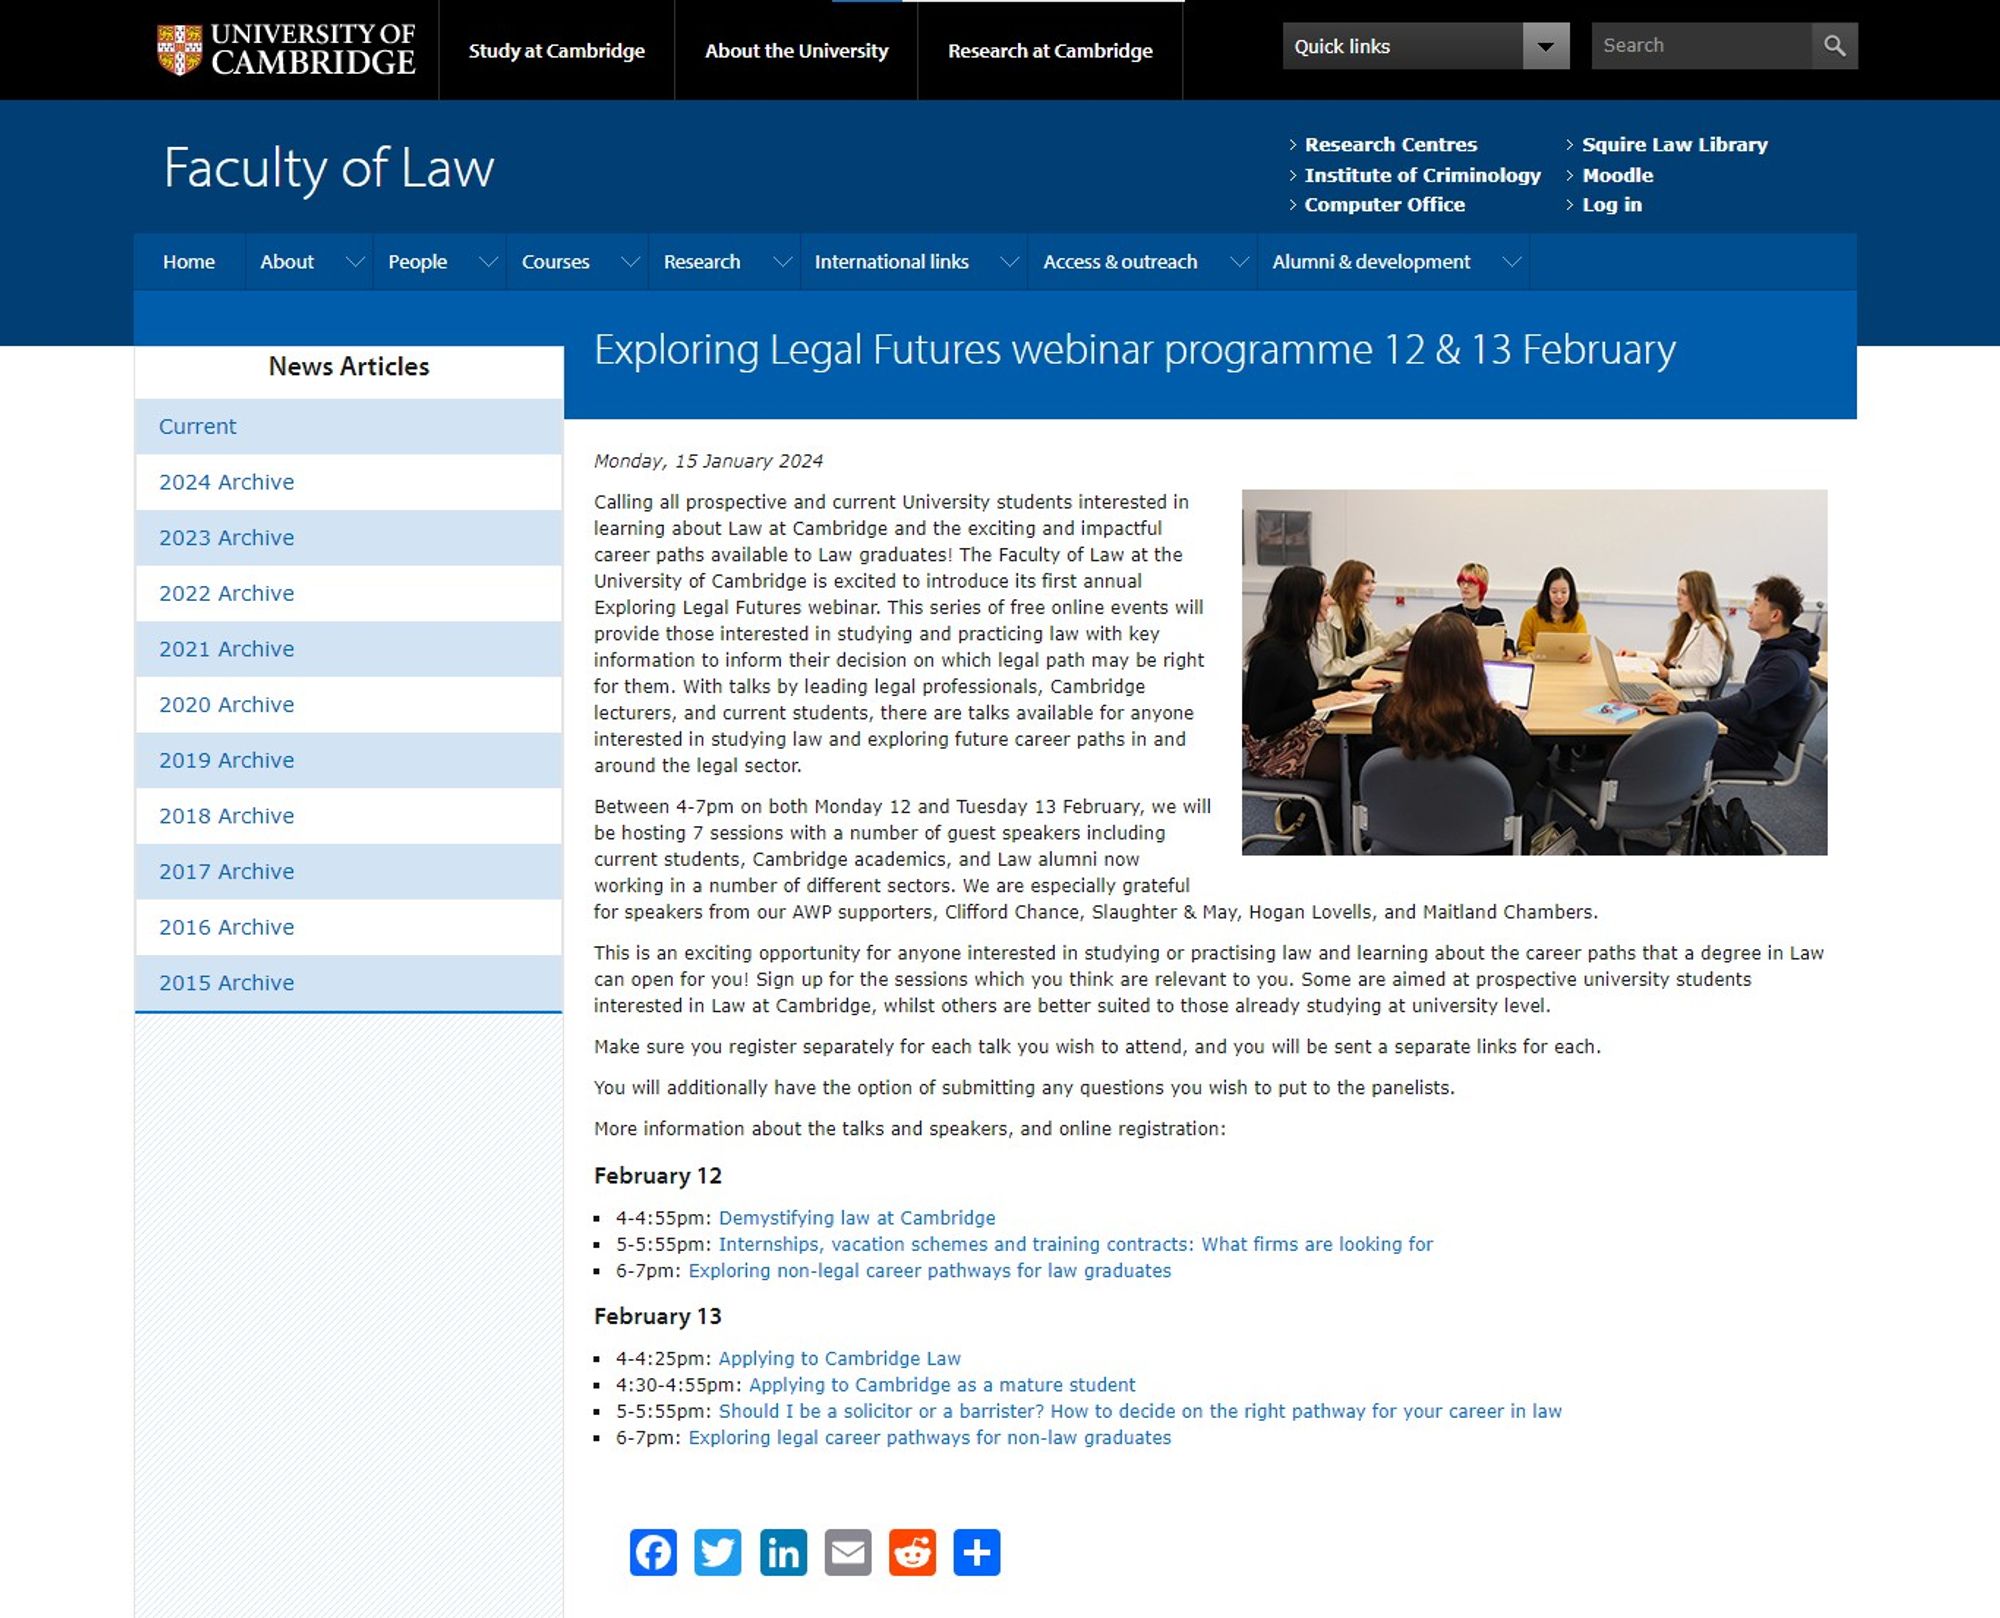Click the Reddit share icon
The image size is (2000, 1618).
(x=910, y=1550)
